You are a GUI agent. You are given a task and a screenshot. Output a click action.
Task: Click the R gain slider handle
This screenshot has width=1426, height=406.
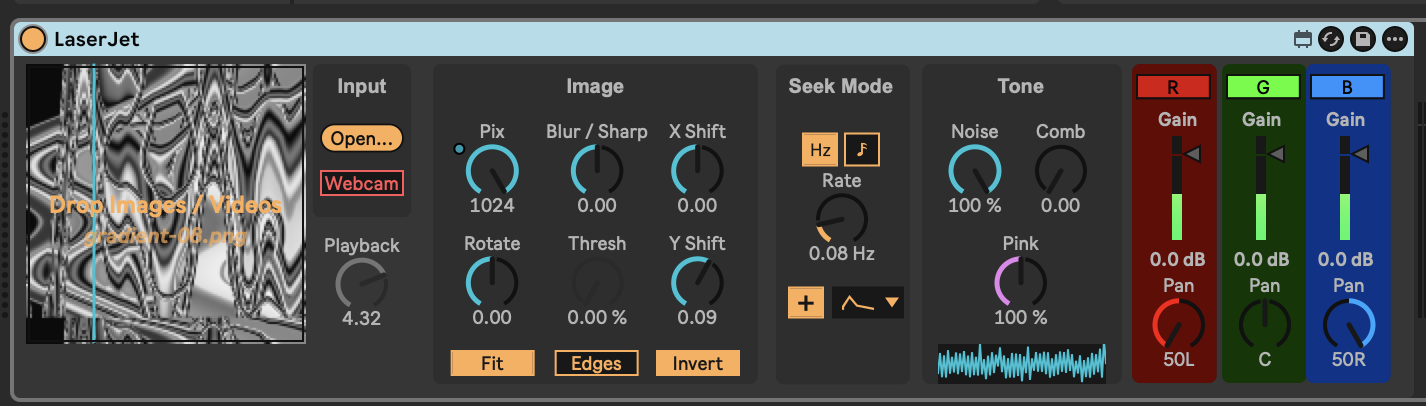(x=1191, y=154)
